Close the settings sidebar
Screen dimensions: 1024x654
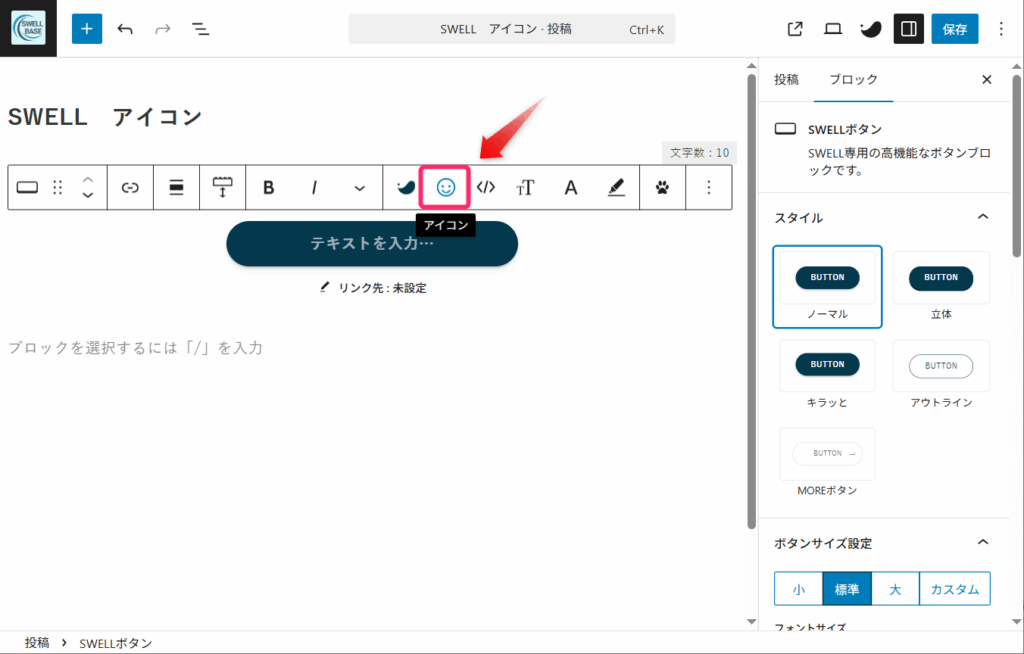[987, 80]
